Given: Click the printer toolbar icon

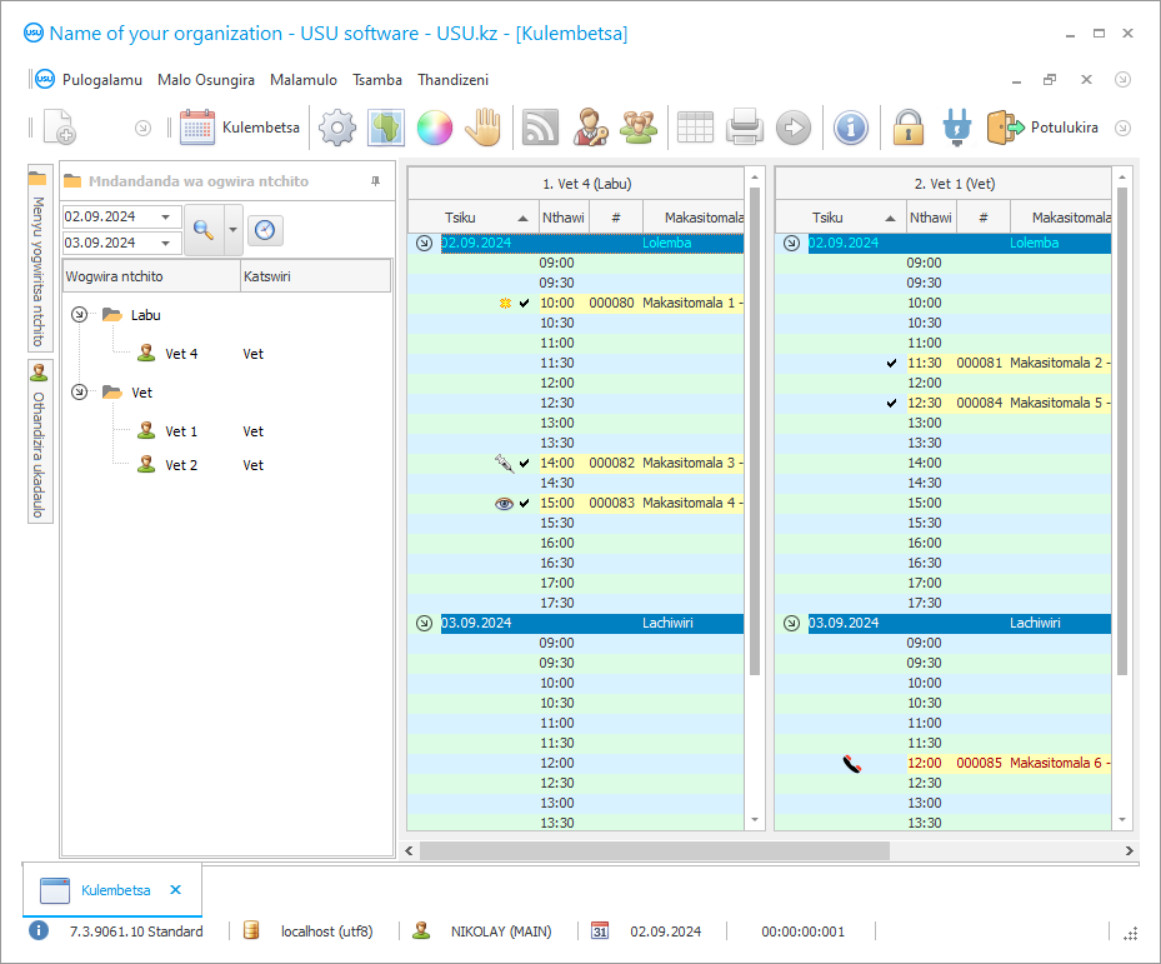Looking at the screenshot, I should pyautogui.click(x=745, y=128).
